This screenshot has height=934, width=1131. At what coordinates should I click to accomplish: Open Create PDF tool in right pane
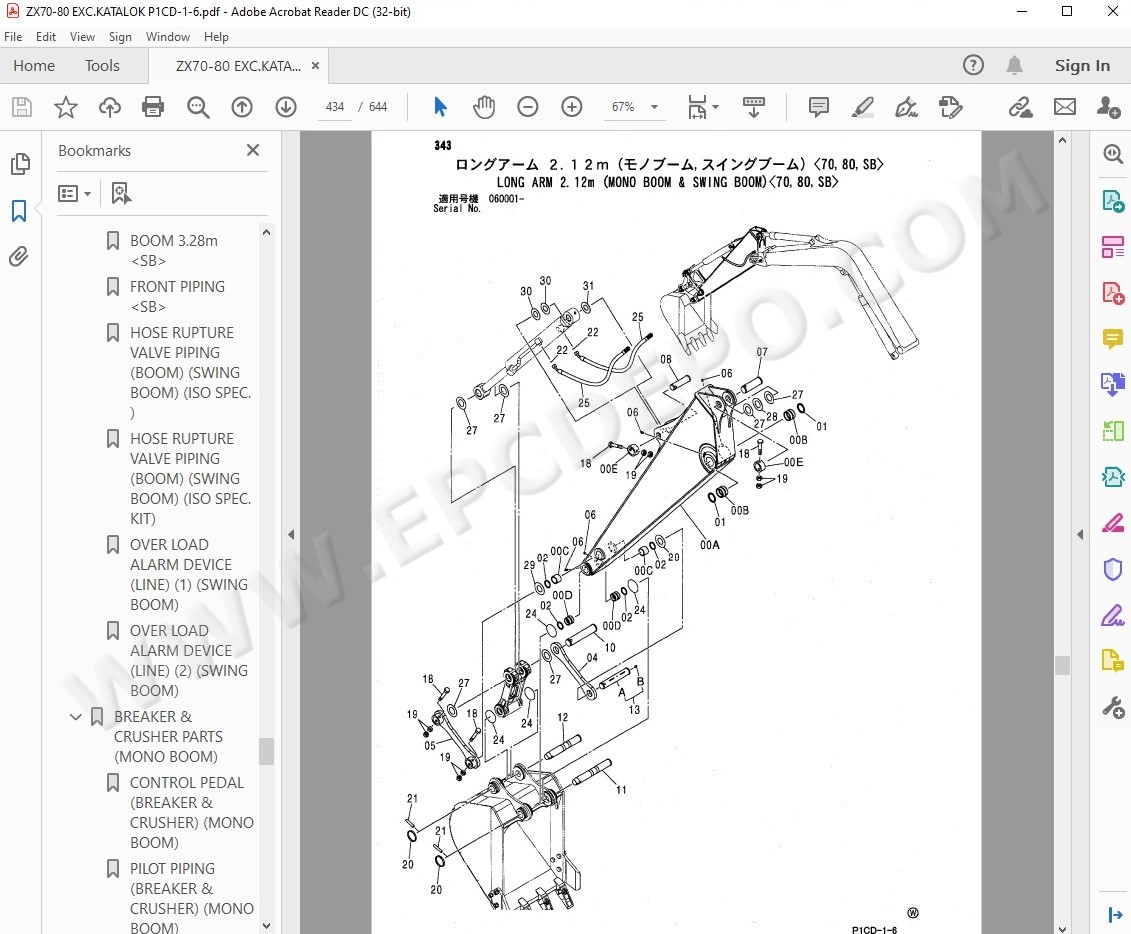[1113, 293]
